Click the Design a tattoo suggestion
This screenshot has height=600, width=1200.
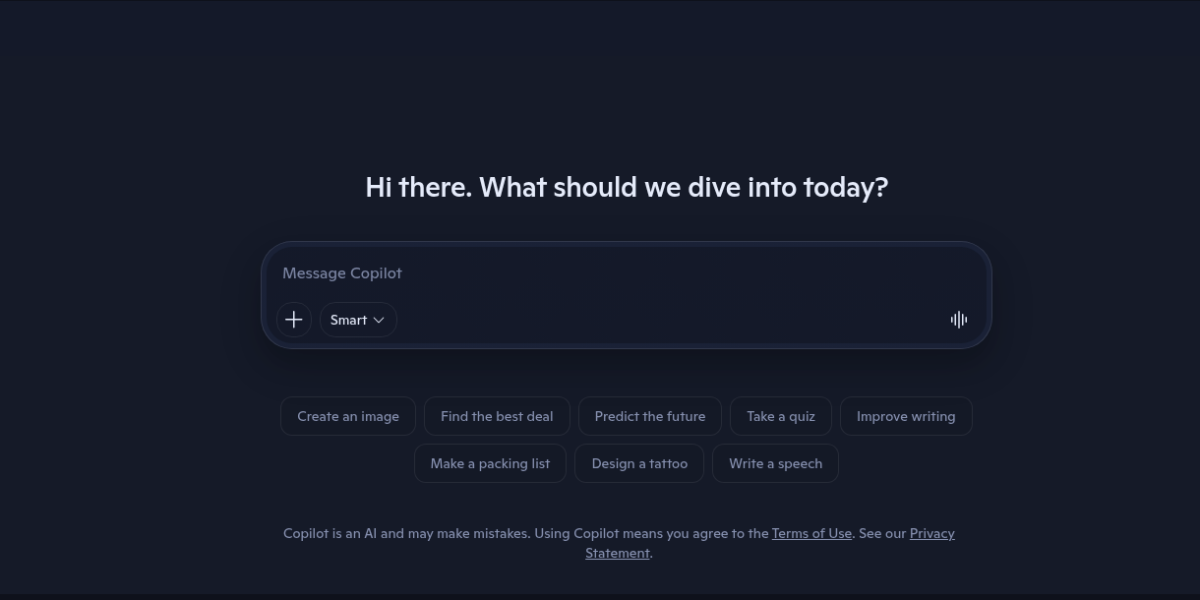coord(639,463)
